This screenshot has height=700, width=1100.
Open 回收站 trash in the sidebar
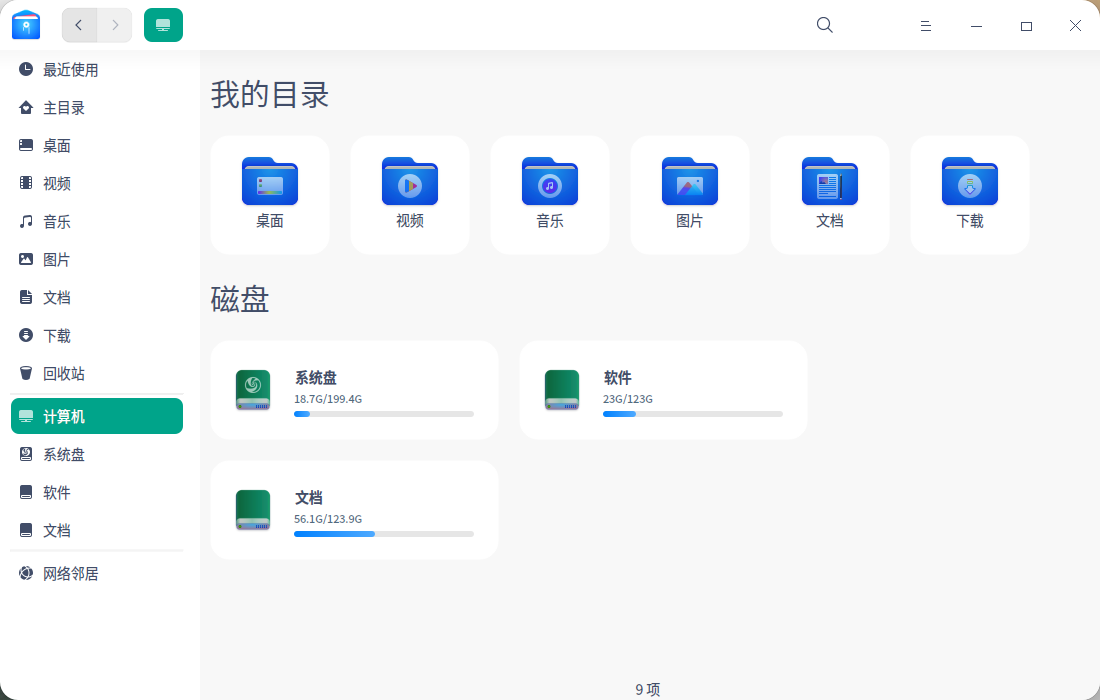(x=97, y=373)
